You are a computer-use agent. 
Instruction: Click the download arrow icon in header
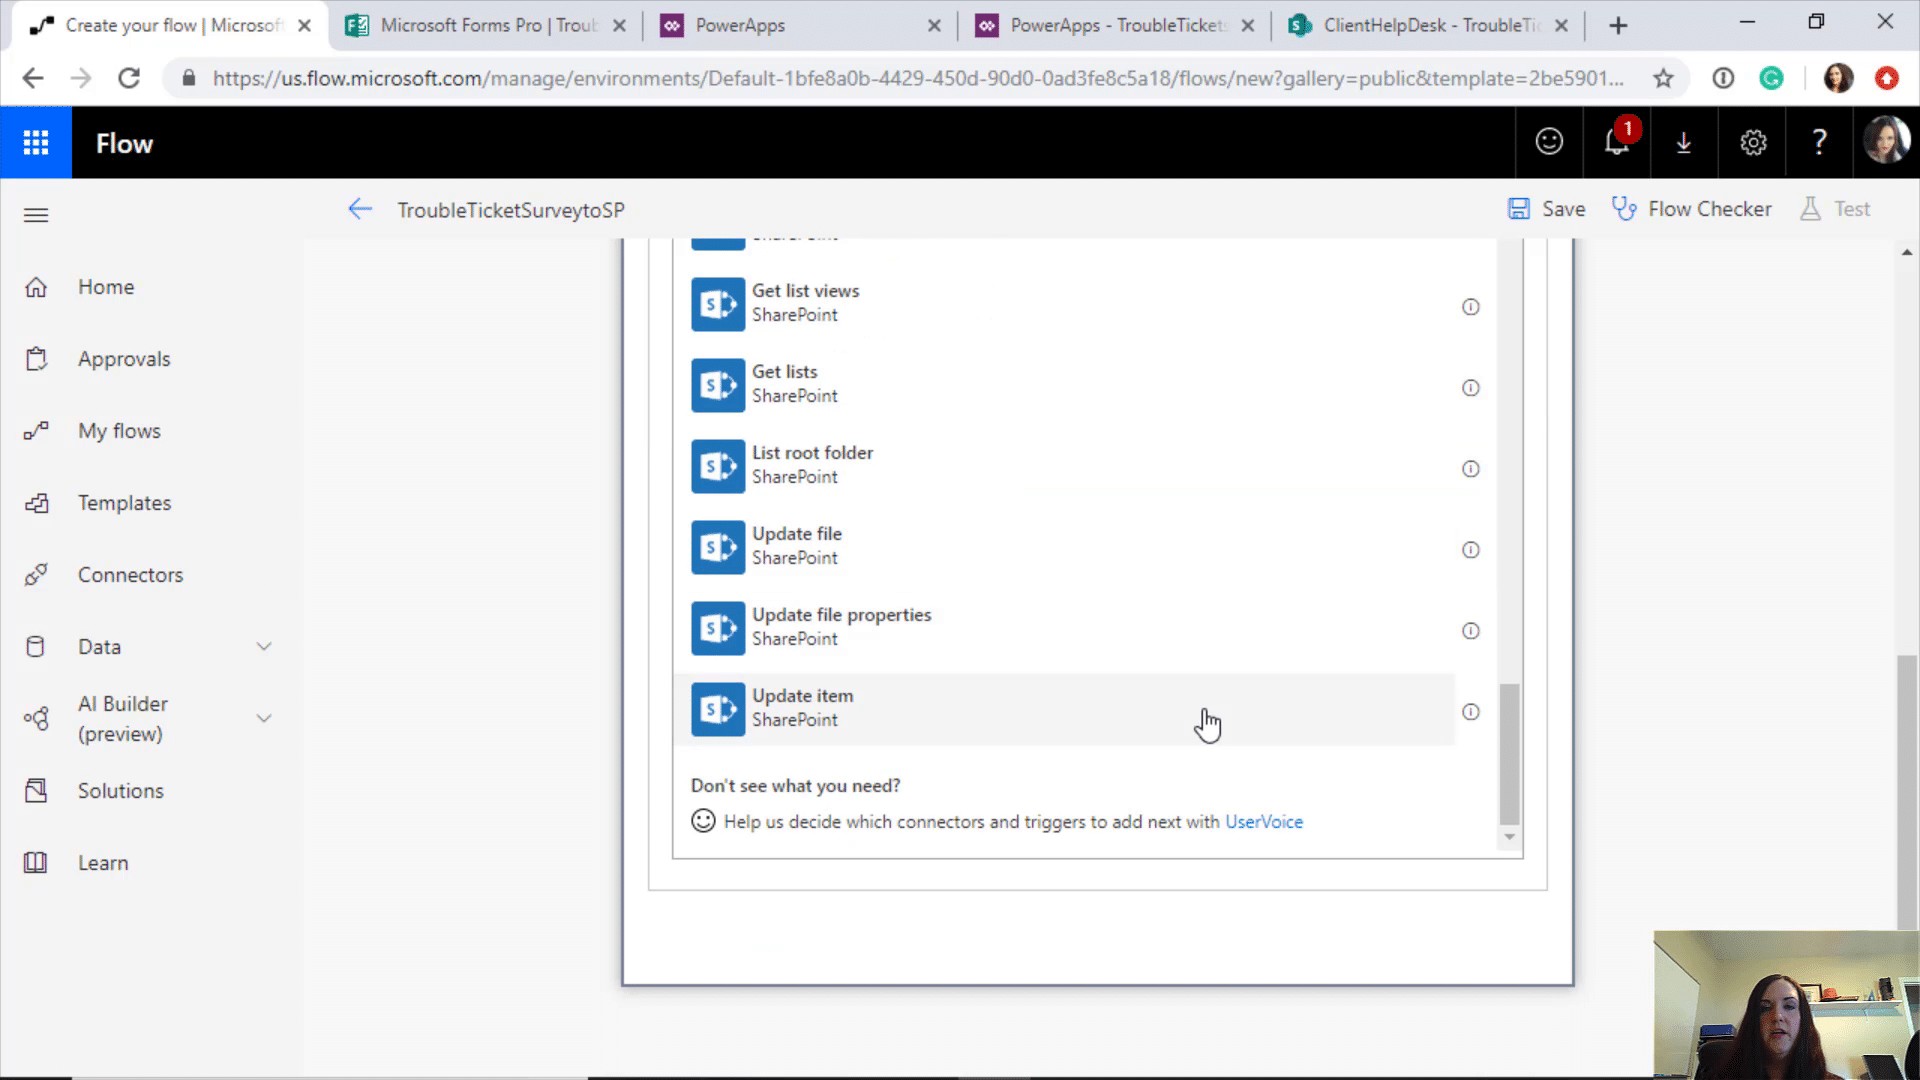tap(1684, 143)
